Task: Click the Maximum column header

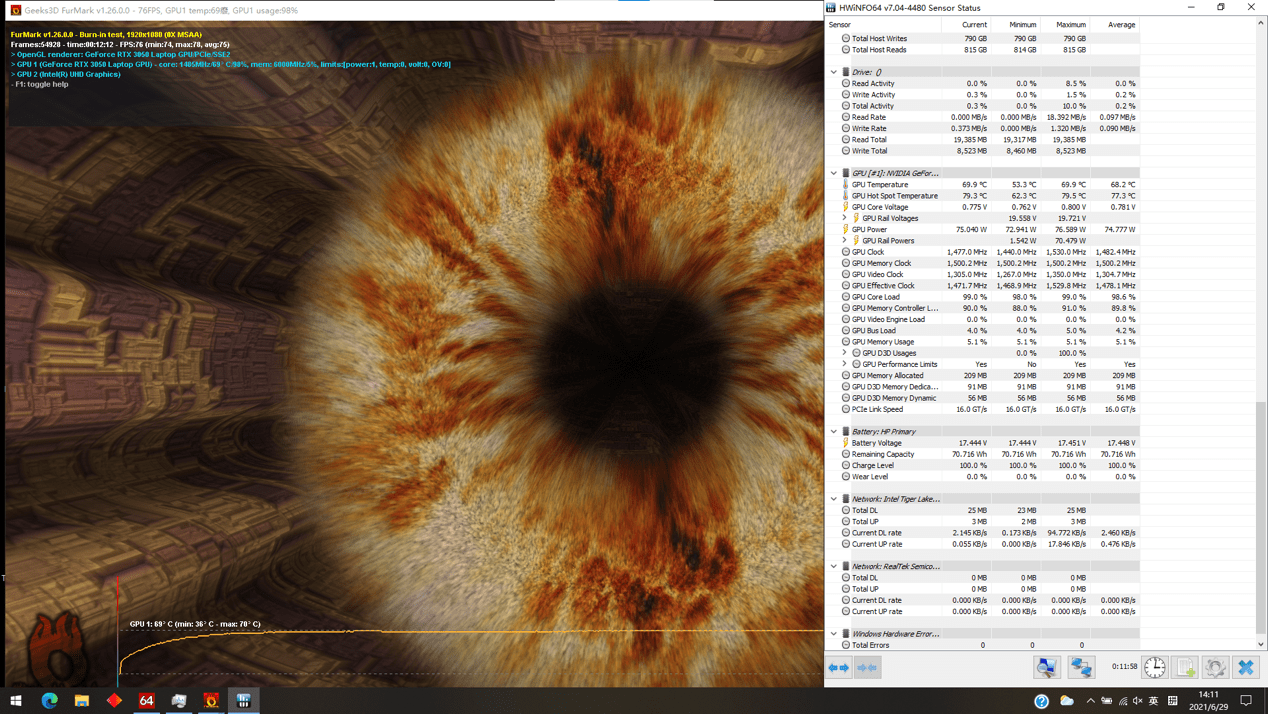Action: 1064,24
